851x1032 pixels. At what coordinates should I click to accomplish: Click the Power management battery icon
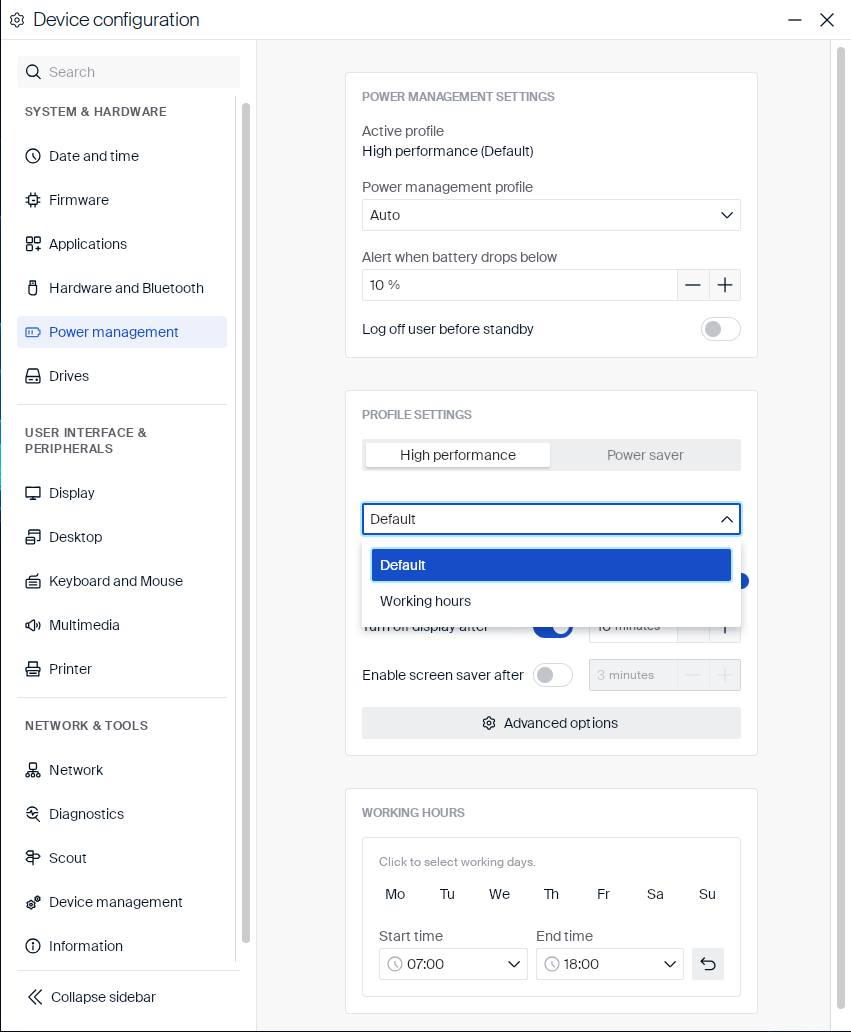(33, 332)
